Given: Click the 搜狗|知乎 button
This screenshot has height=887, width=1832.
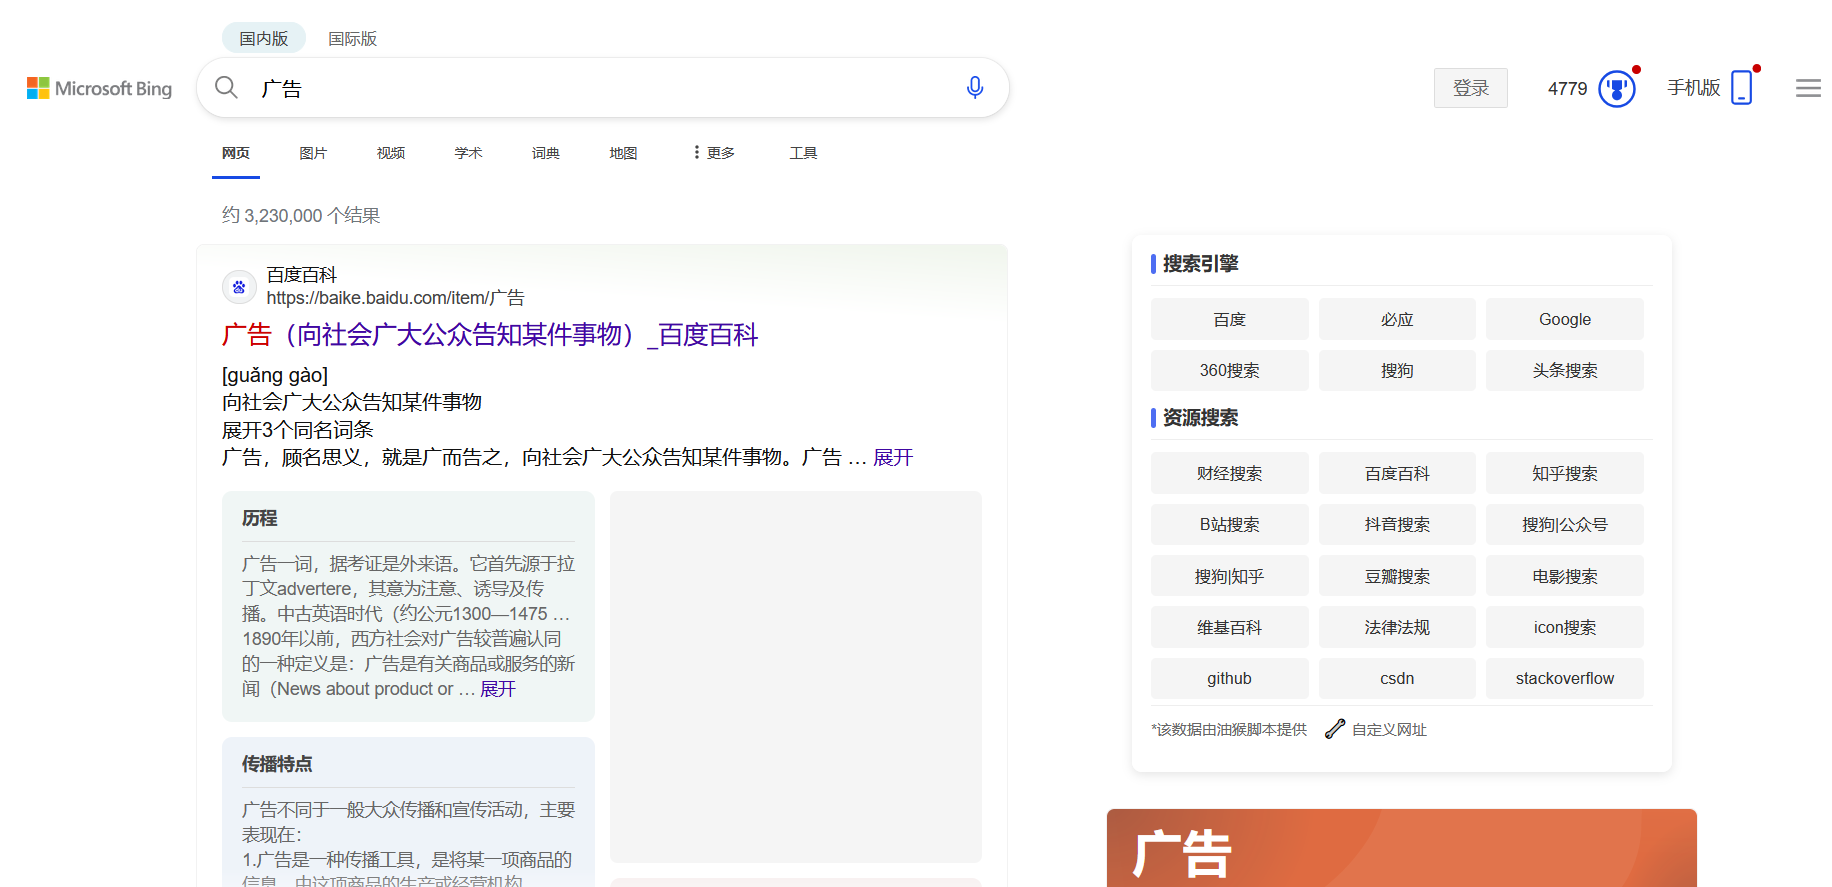Looking at the screenshot, I should point(1230,576).
